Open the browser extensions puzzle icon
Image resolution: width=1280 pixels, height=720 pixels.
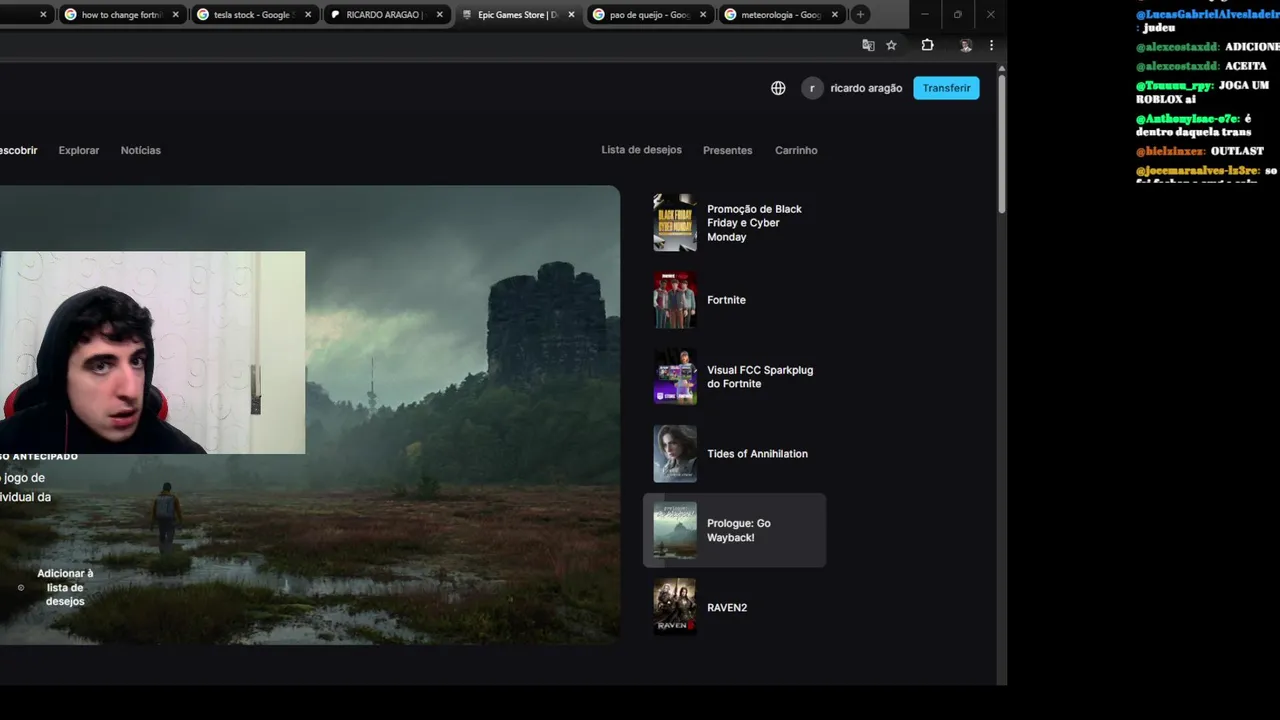tap(927, 45)
